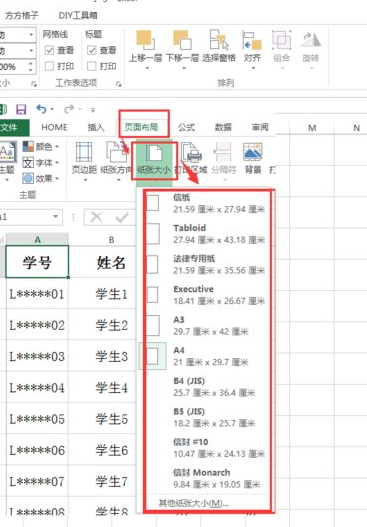Toggle Headings Print (打印) checkbox

pyautogui.click(x=92, y=66)
